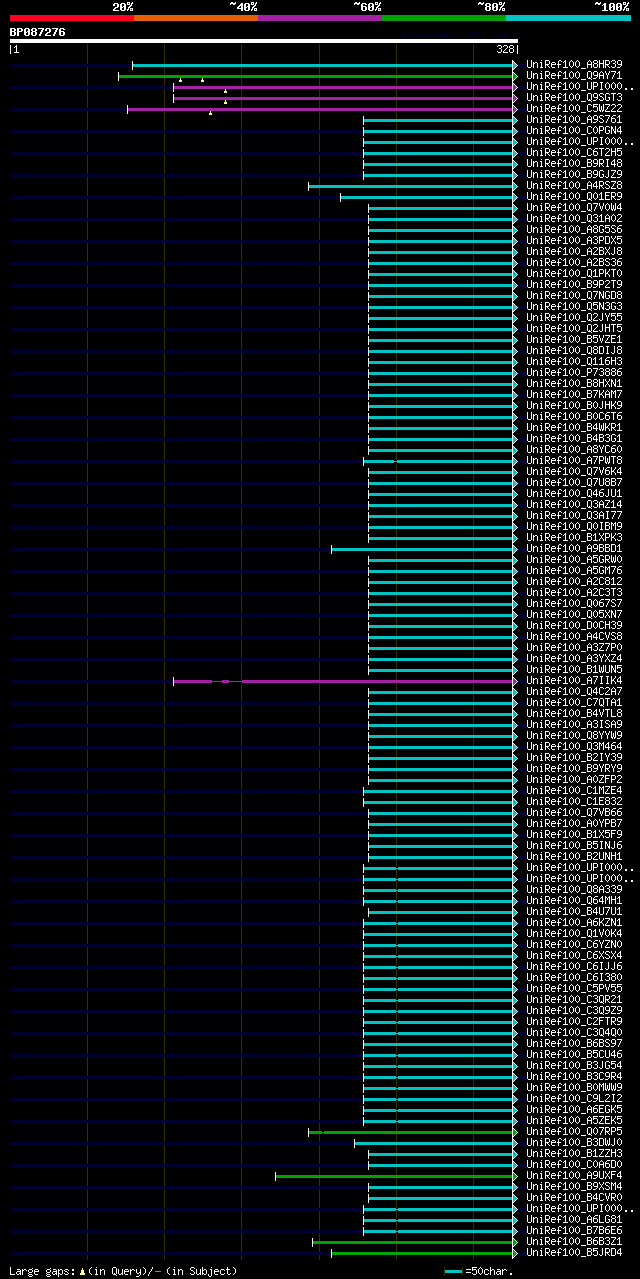Select the UniRef100_B5INJ6 label

coord(574,845)
